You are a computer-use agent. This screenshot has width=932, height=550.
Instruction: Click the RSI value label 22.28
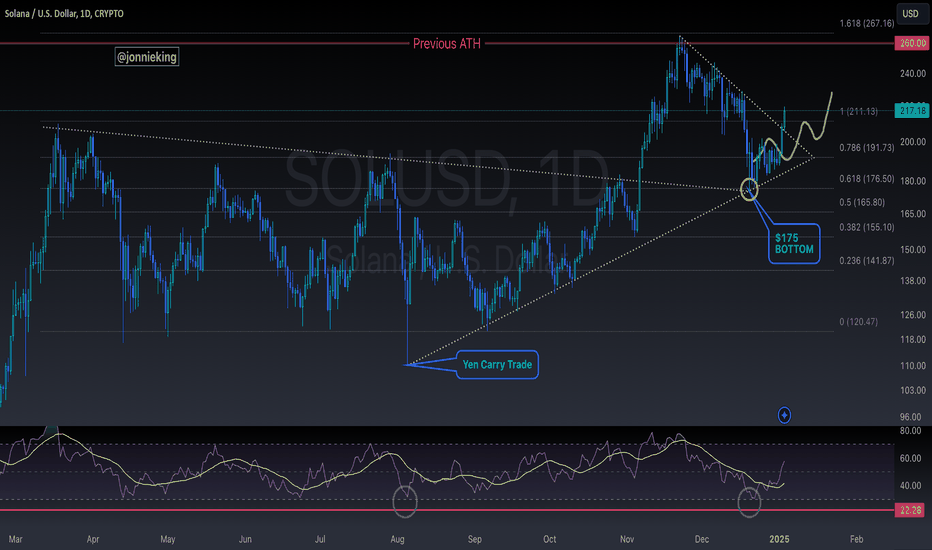tap(911, 510)
